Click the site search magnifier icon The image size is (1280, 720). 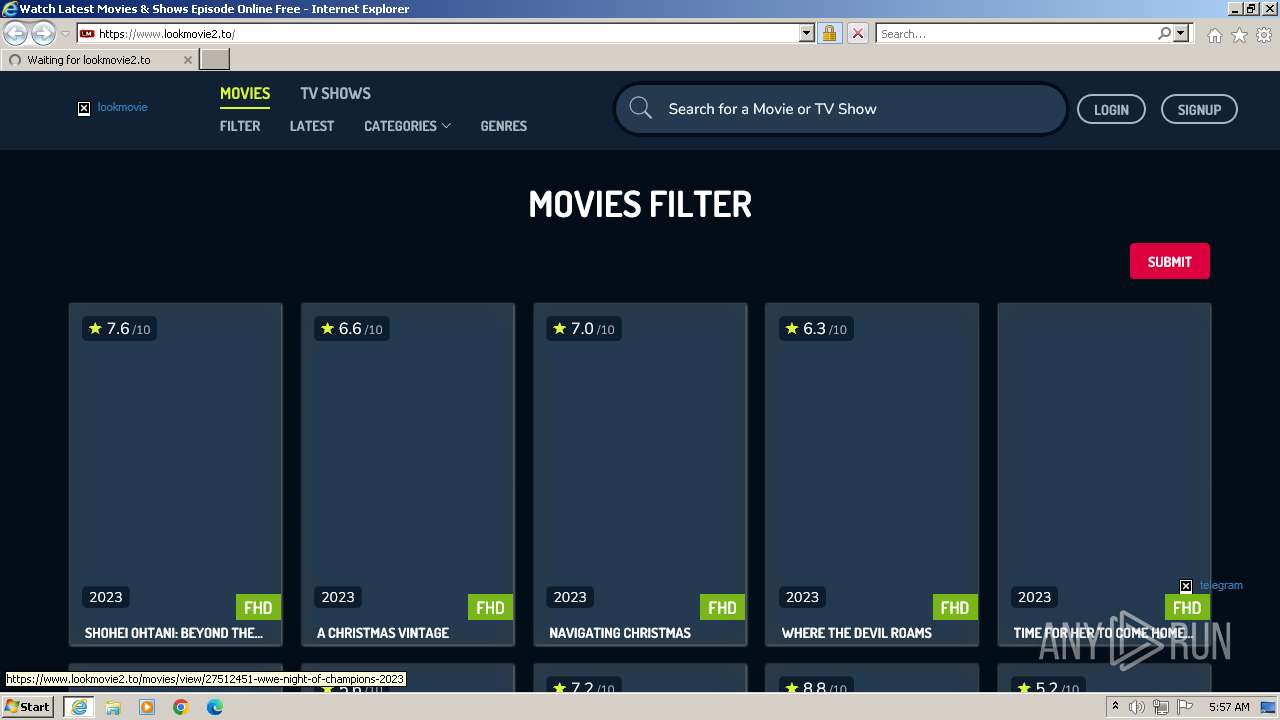tap(641, 109)
